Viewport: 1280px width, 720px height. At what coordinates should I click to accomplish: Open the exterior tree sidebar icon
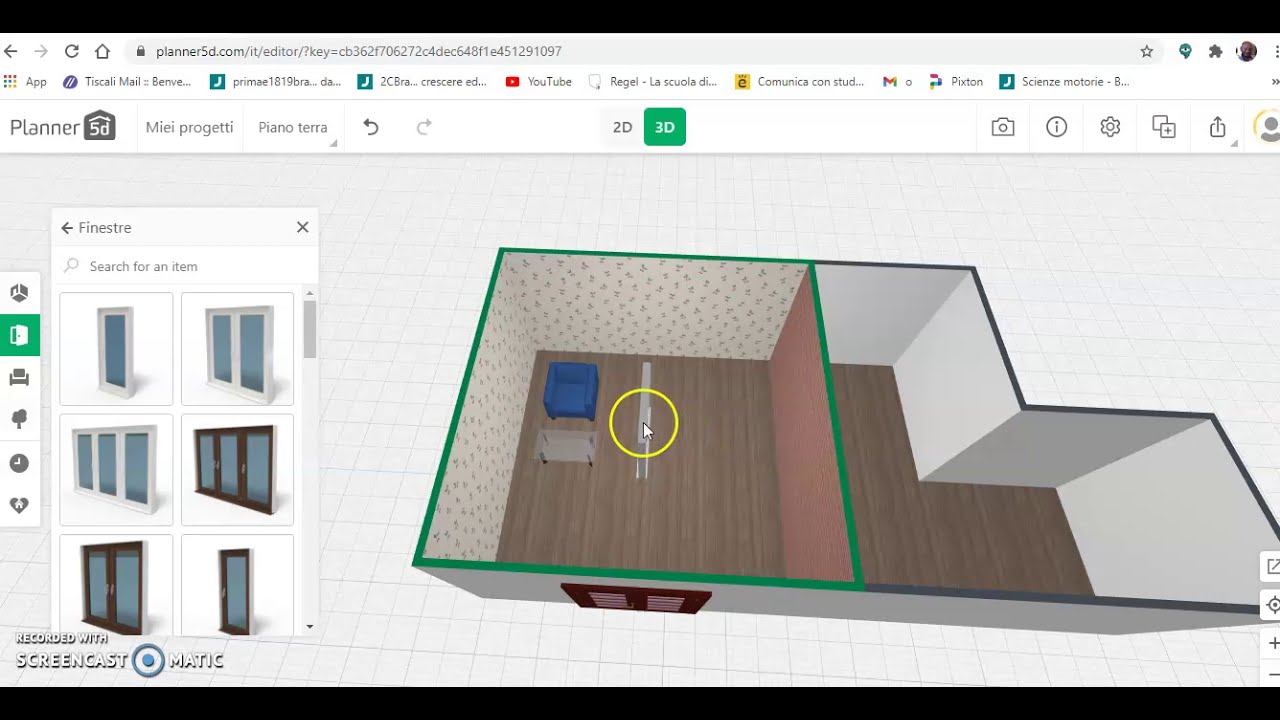(19, 420)
